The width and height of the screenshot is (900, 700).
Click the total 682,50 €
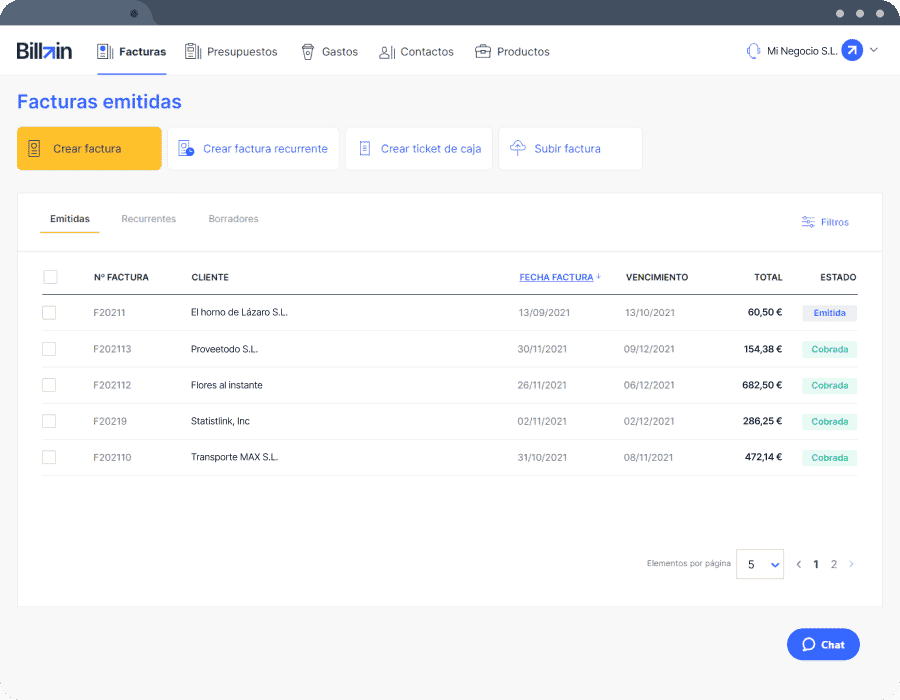point(762,385)
